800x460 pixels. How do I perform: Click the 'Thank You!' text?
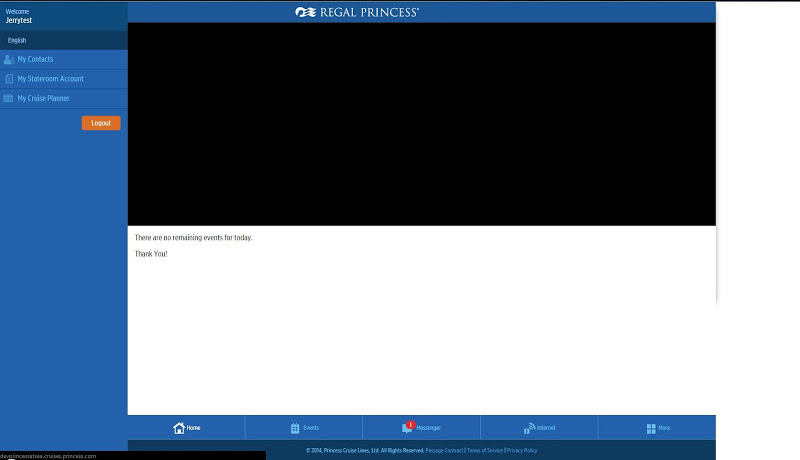click(x=151, y=253)
